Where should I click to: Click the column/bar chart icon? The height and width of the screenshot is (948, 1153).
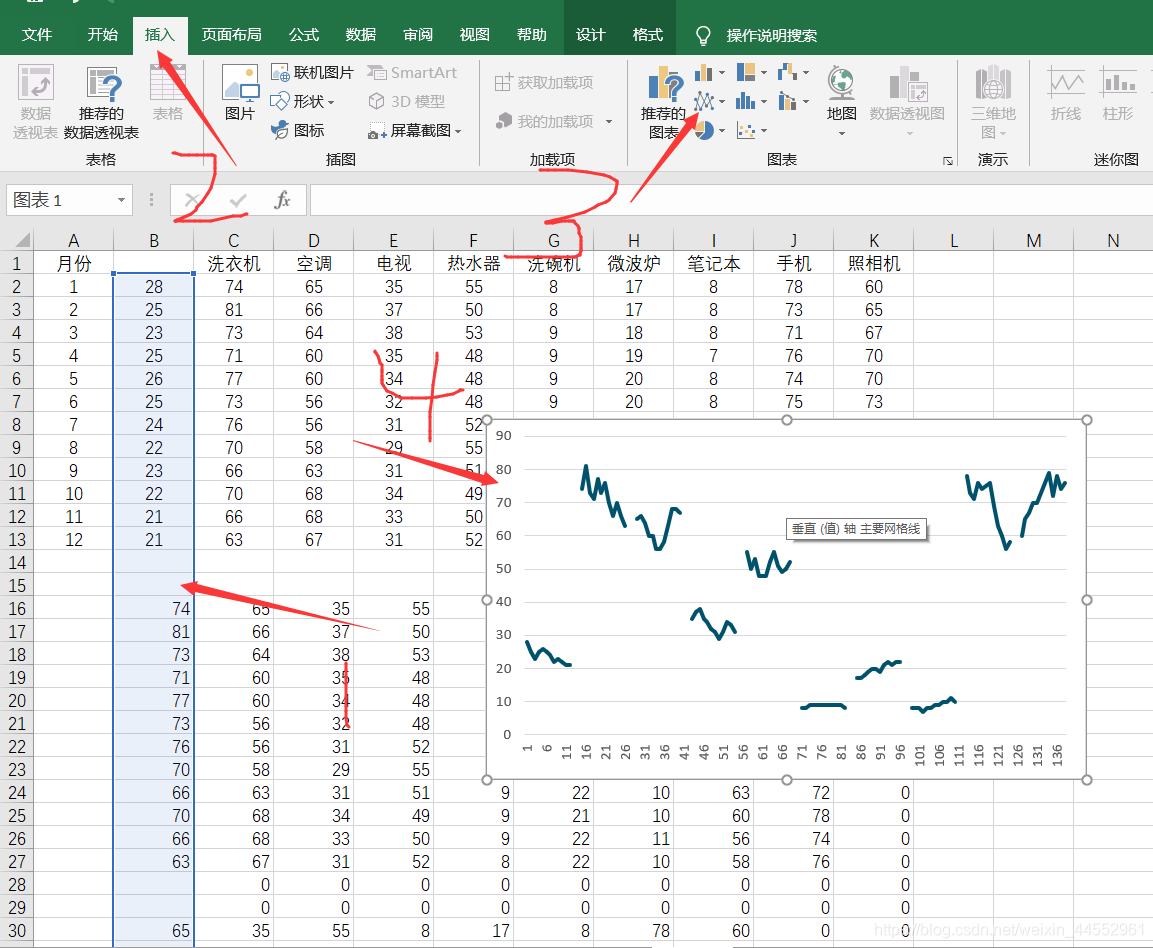click(x=704, y=72)
